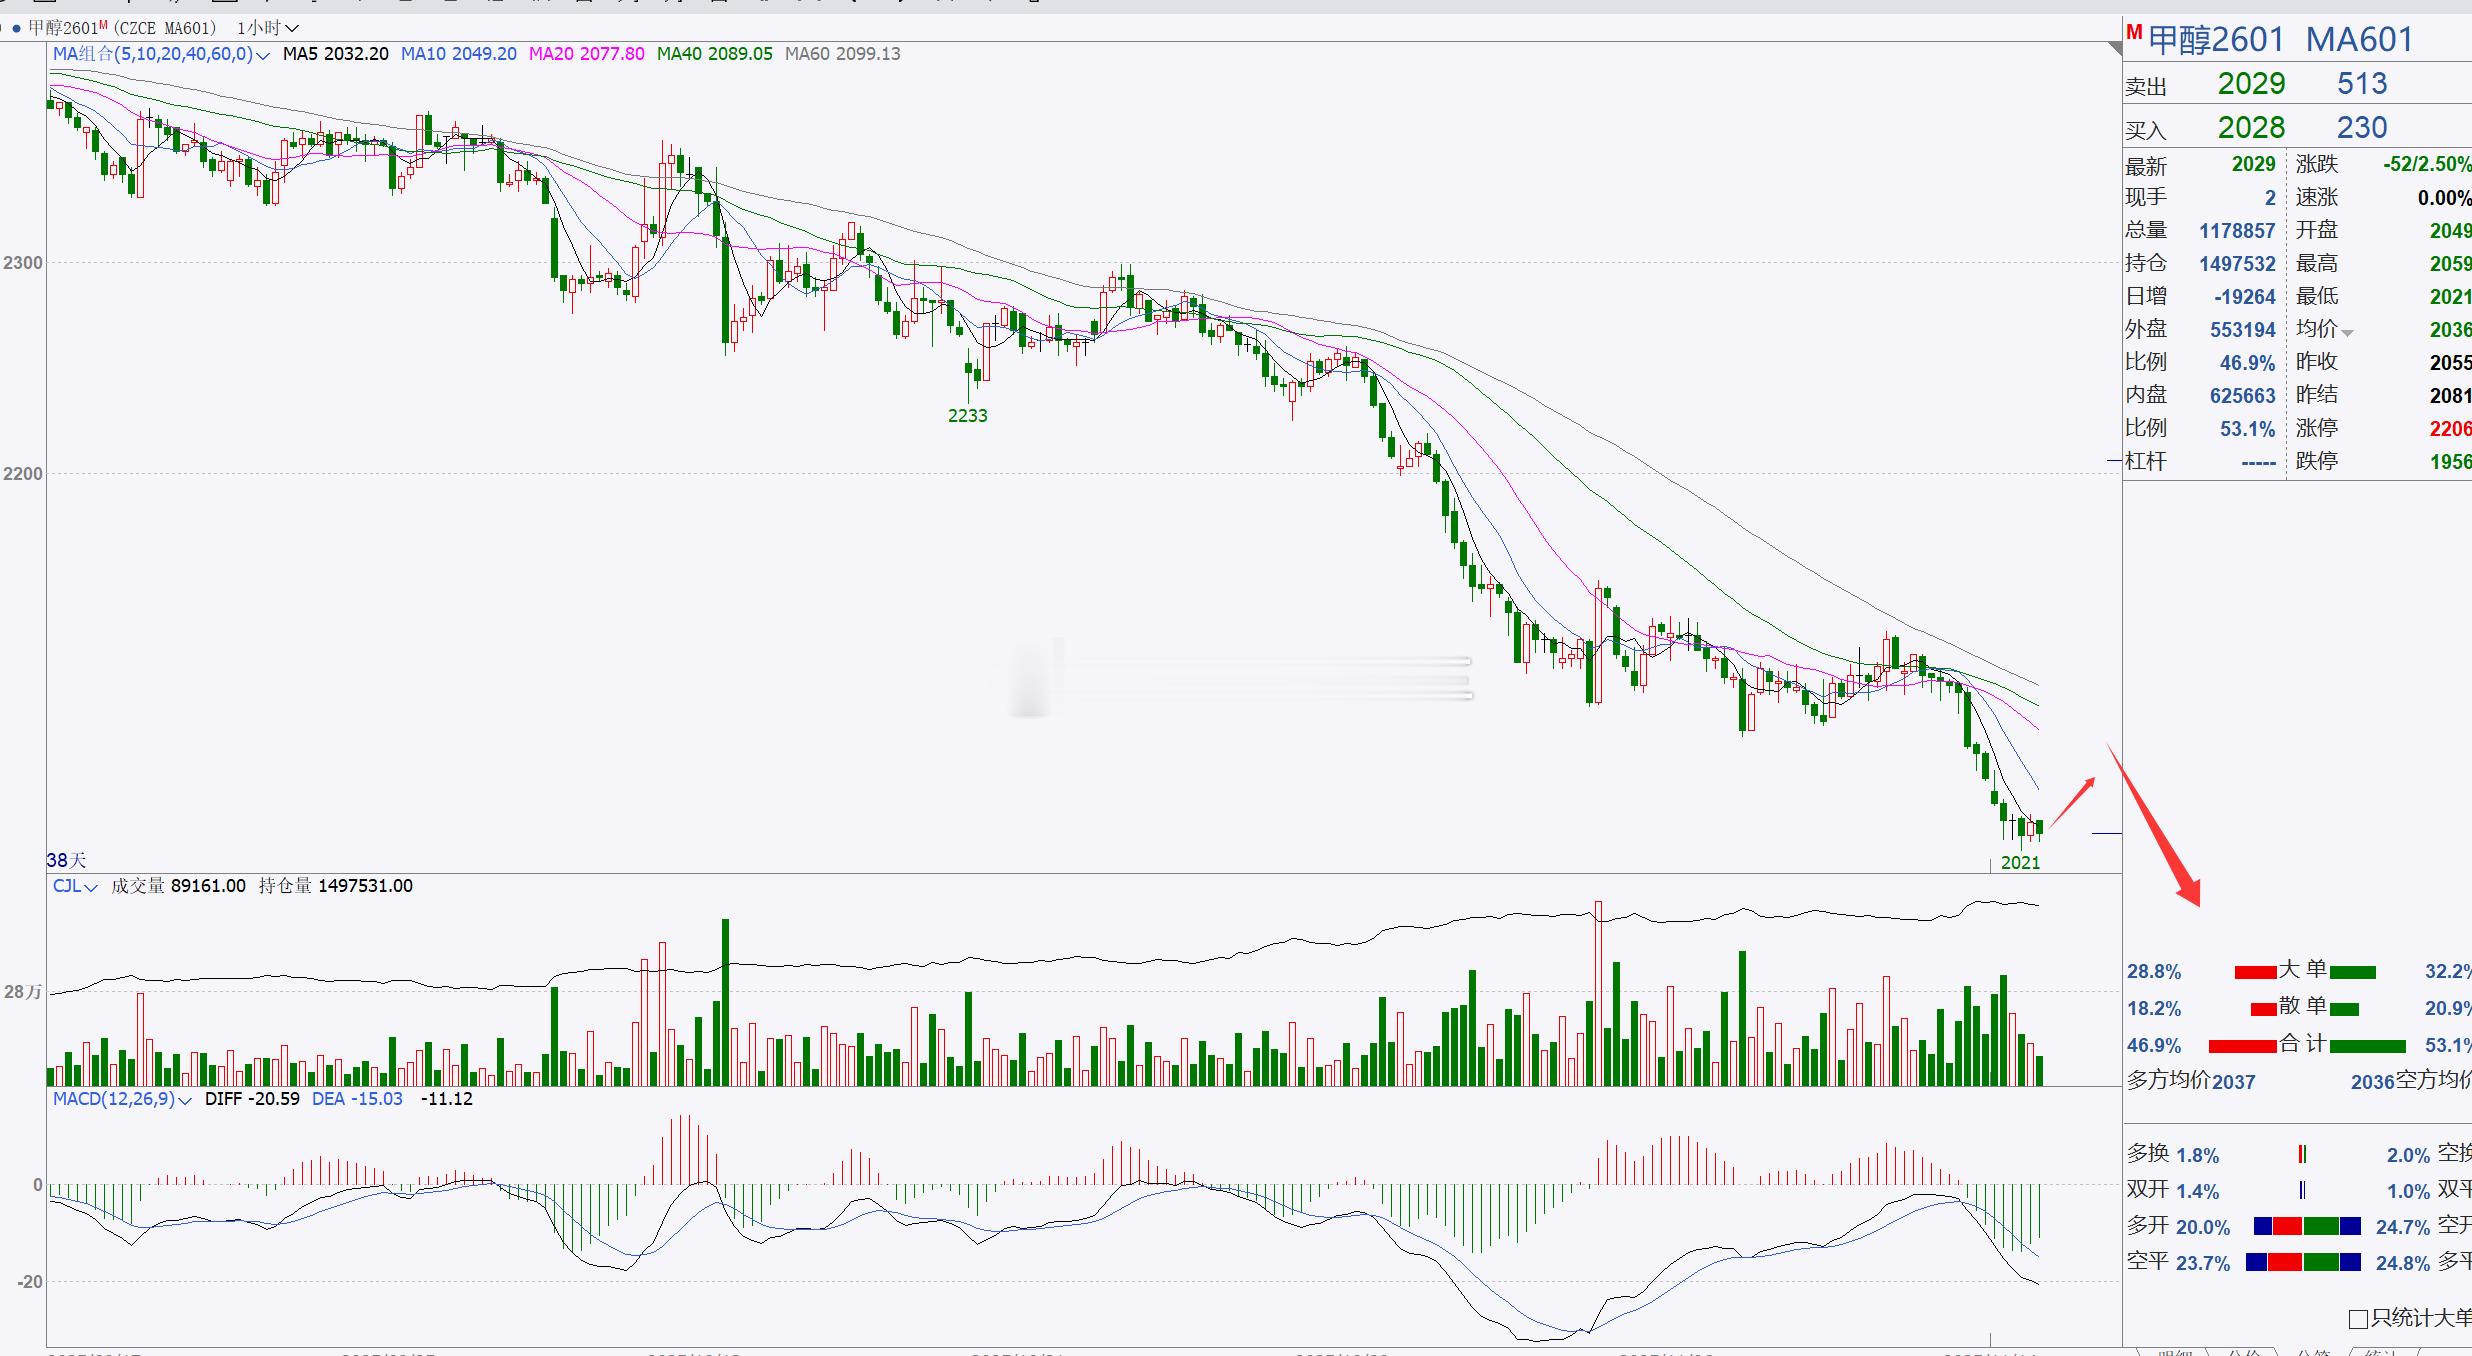The width and height of the screenshot is (2472, 1356).
Task: Click the small arrow beside 均价
Action: pyautogui.click(x=2347, y=333)
